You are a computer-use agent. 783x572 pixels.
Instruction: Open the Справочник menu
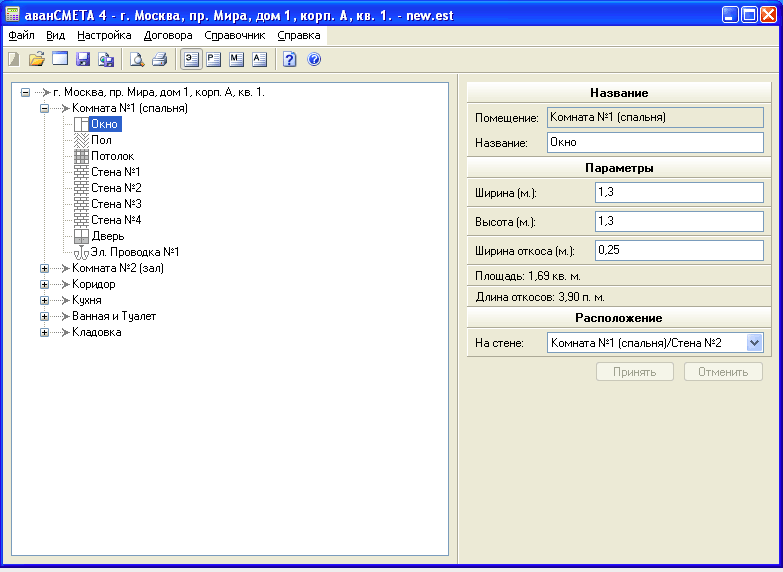234,35
